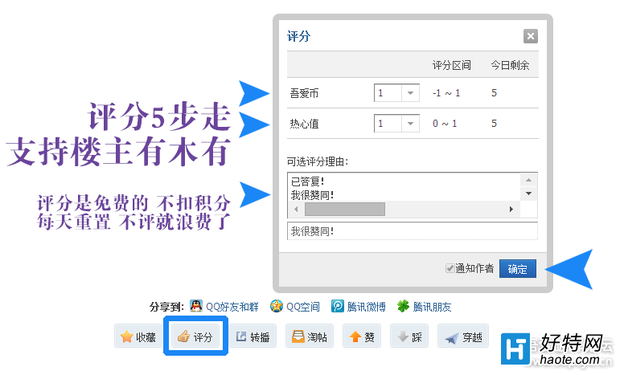Click the 吾爱币 row label
The height and width of the screenshot is (375, 620).
(304, 93)
